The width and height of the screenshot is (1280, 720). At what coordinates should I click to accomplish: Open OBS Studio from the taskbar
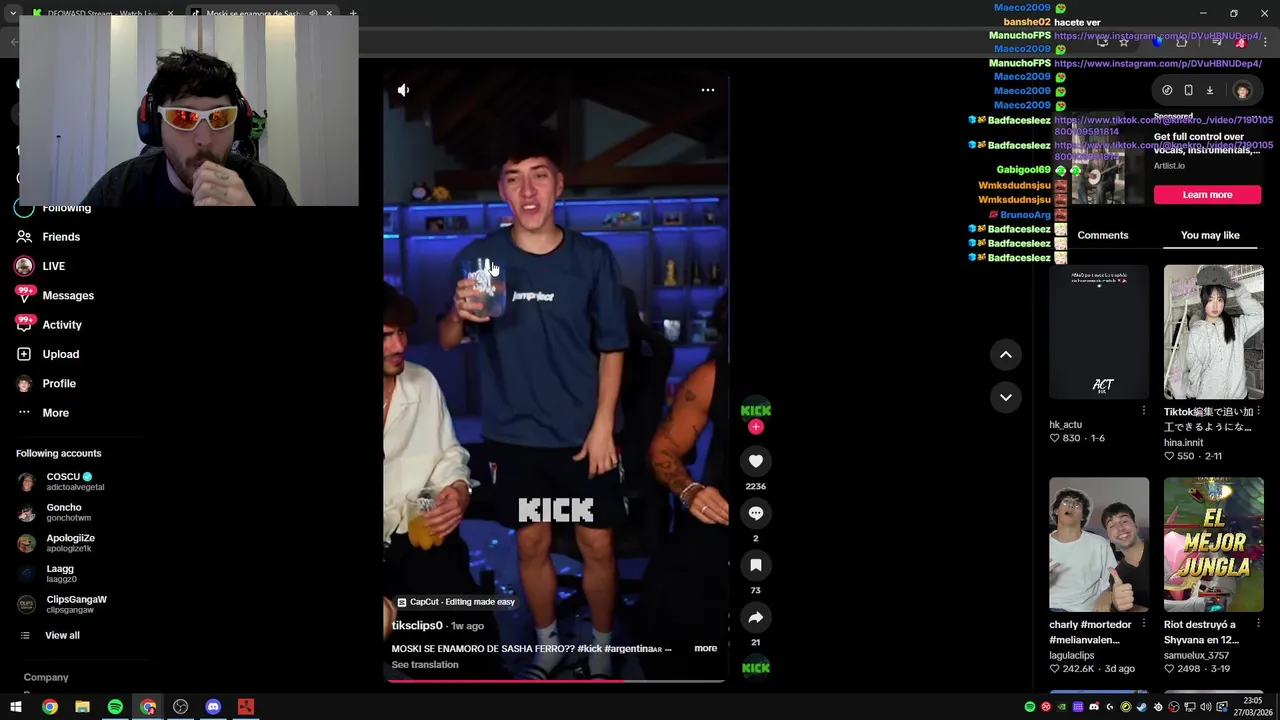coord(180,707)
